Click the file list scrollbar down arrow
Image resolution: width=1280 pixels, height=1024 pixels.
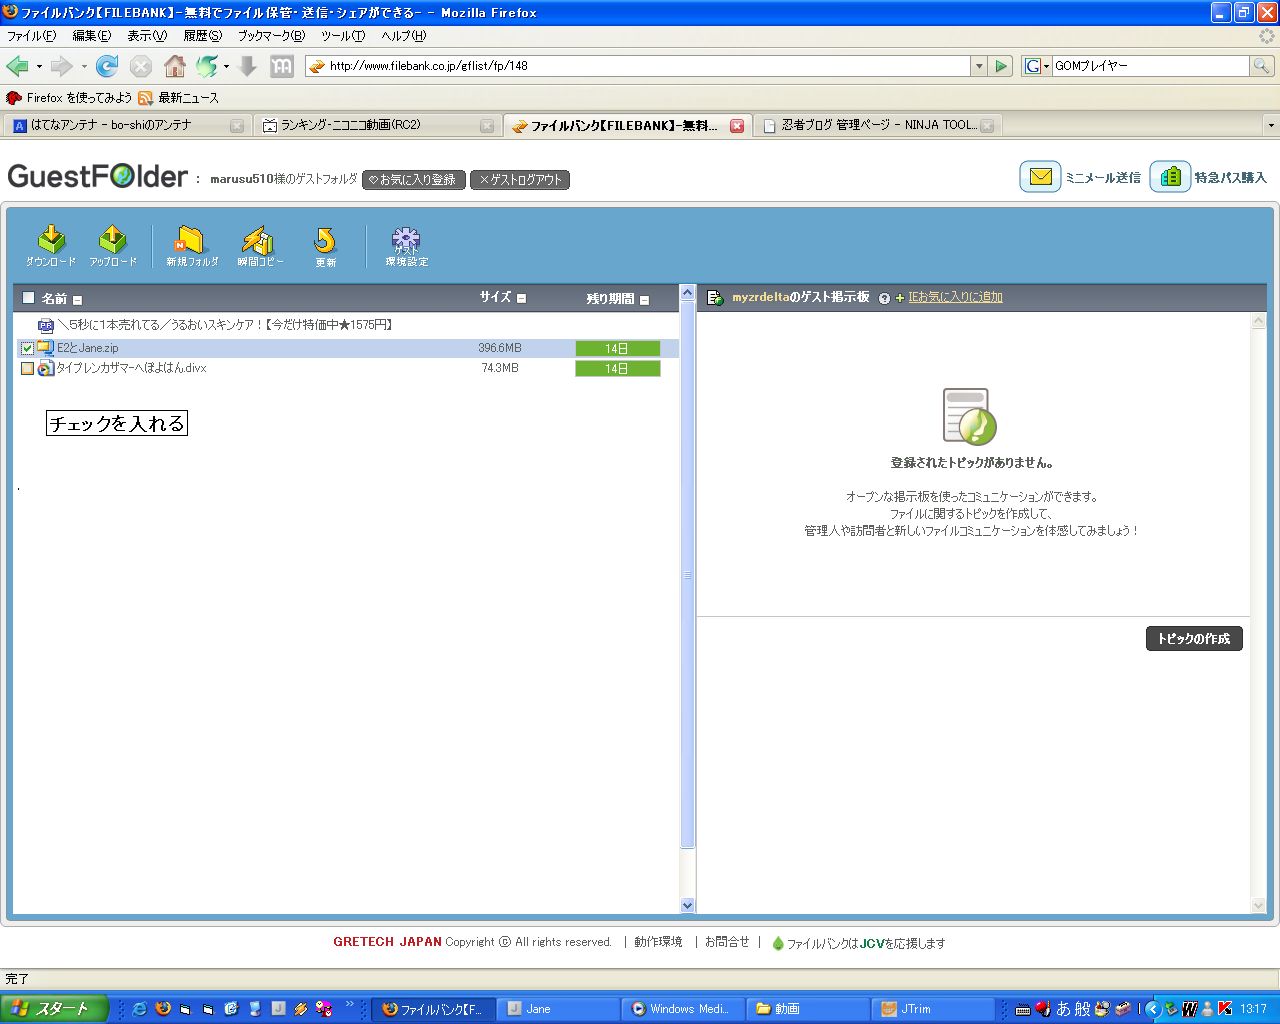click(687, 905)
